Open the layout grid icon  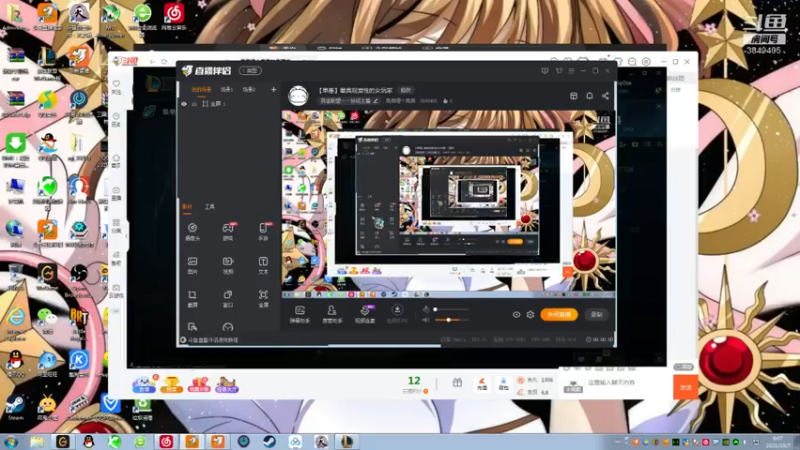click(x=573, y=96)
